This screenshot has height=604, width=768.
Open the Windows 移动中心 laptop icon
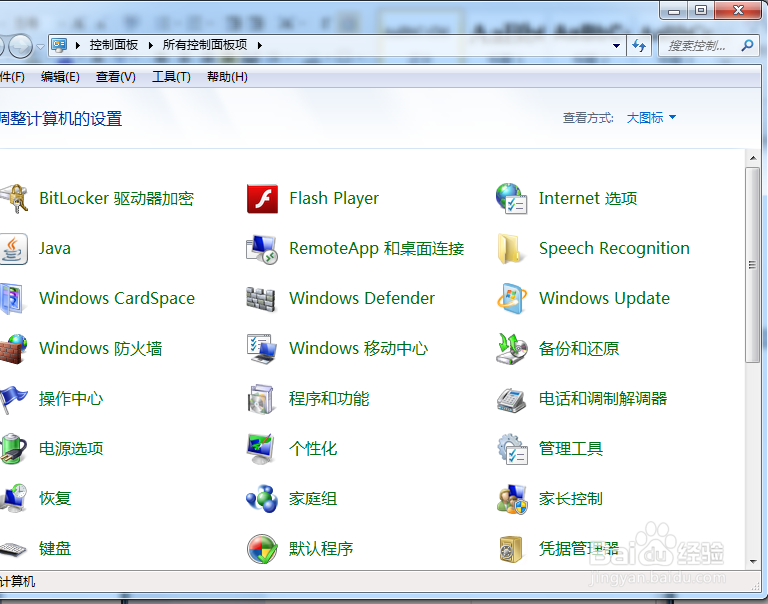tap(262, 349)
